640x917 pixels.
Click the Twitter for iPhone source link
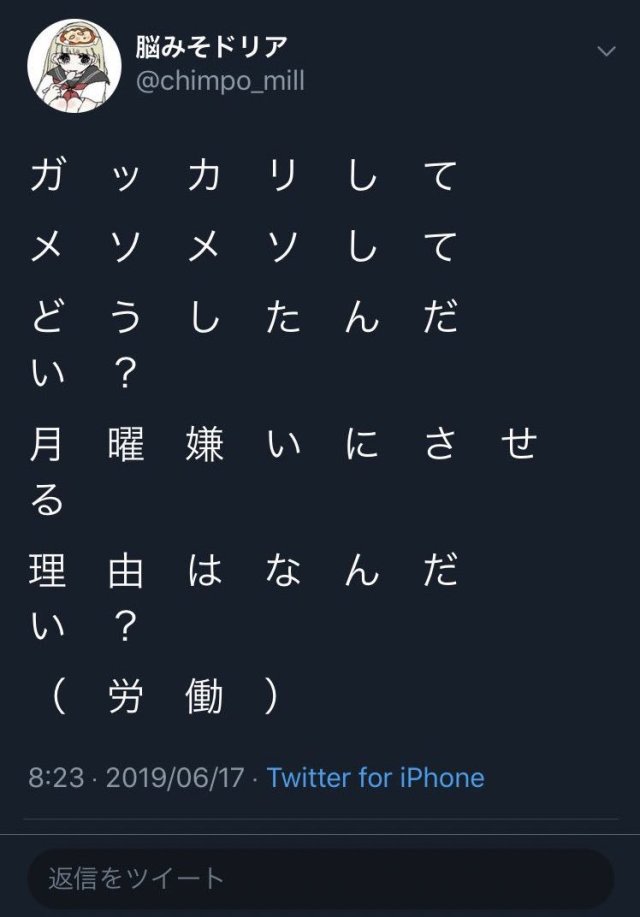click(376, 778)
